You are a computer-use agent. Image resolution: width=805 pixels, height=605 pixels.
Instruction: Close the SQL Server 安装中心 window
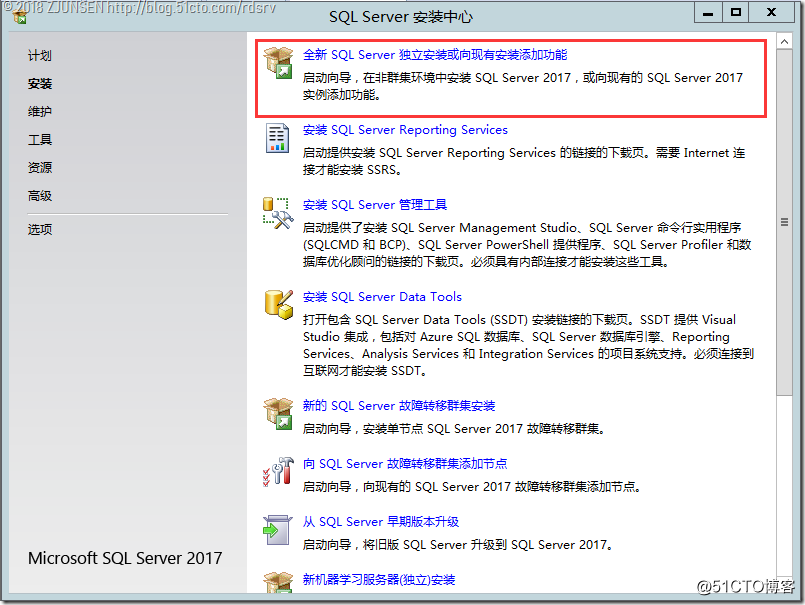click(772, 12)
